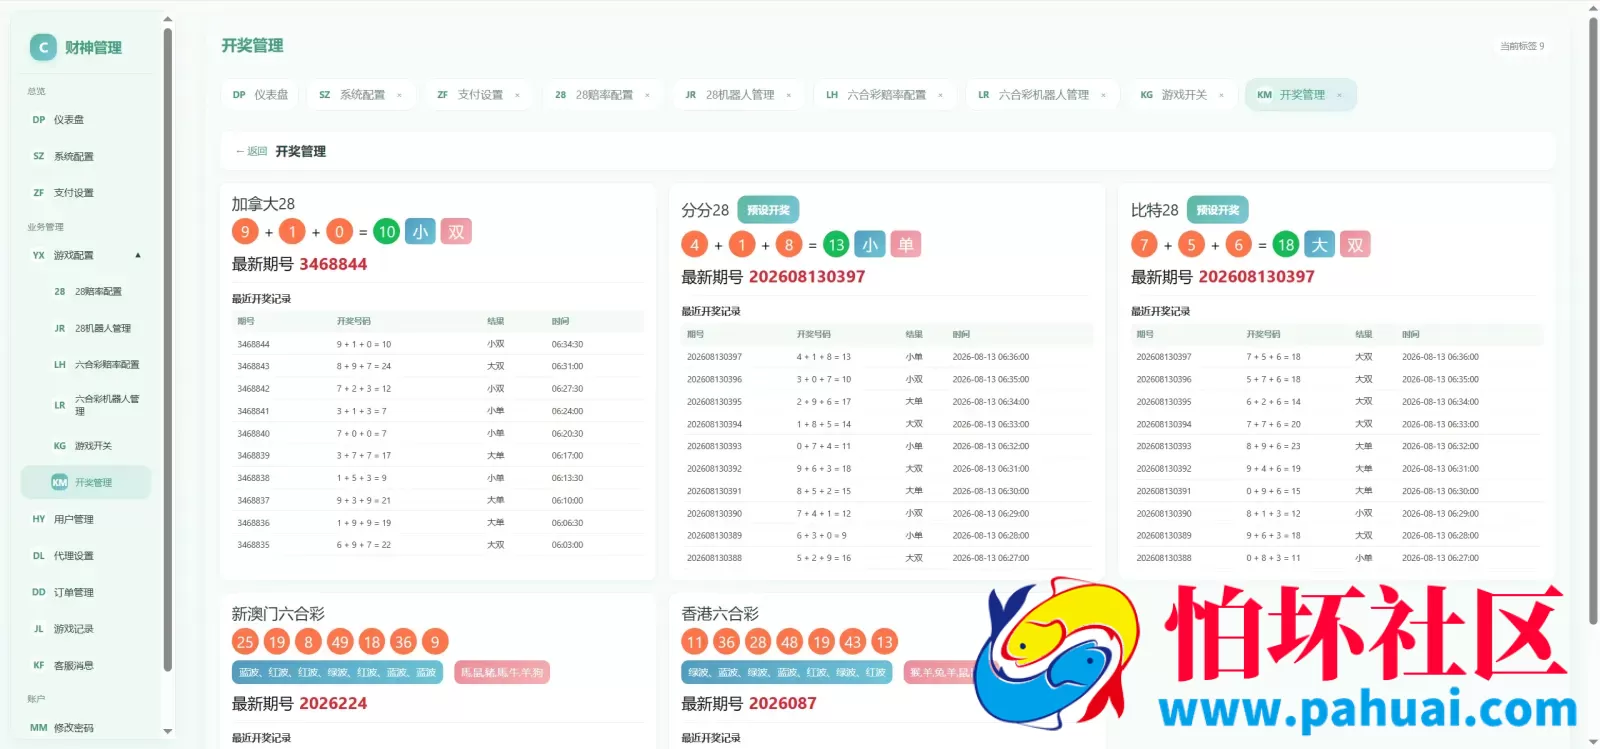Screen dimensions: 1600x749
Task: Select 开奖管理 in the sidebar
Action: [x=86, y=482]
